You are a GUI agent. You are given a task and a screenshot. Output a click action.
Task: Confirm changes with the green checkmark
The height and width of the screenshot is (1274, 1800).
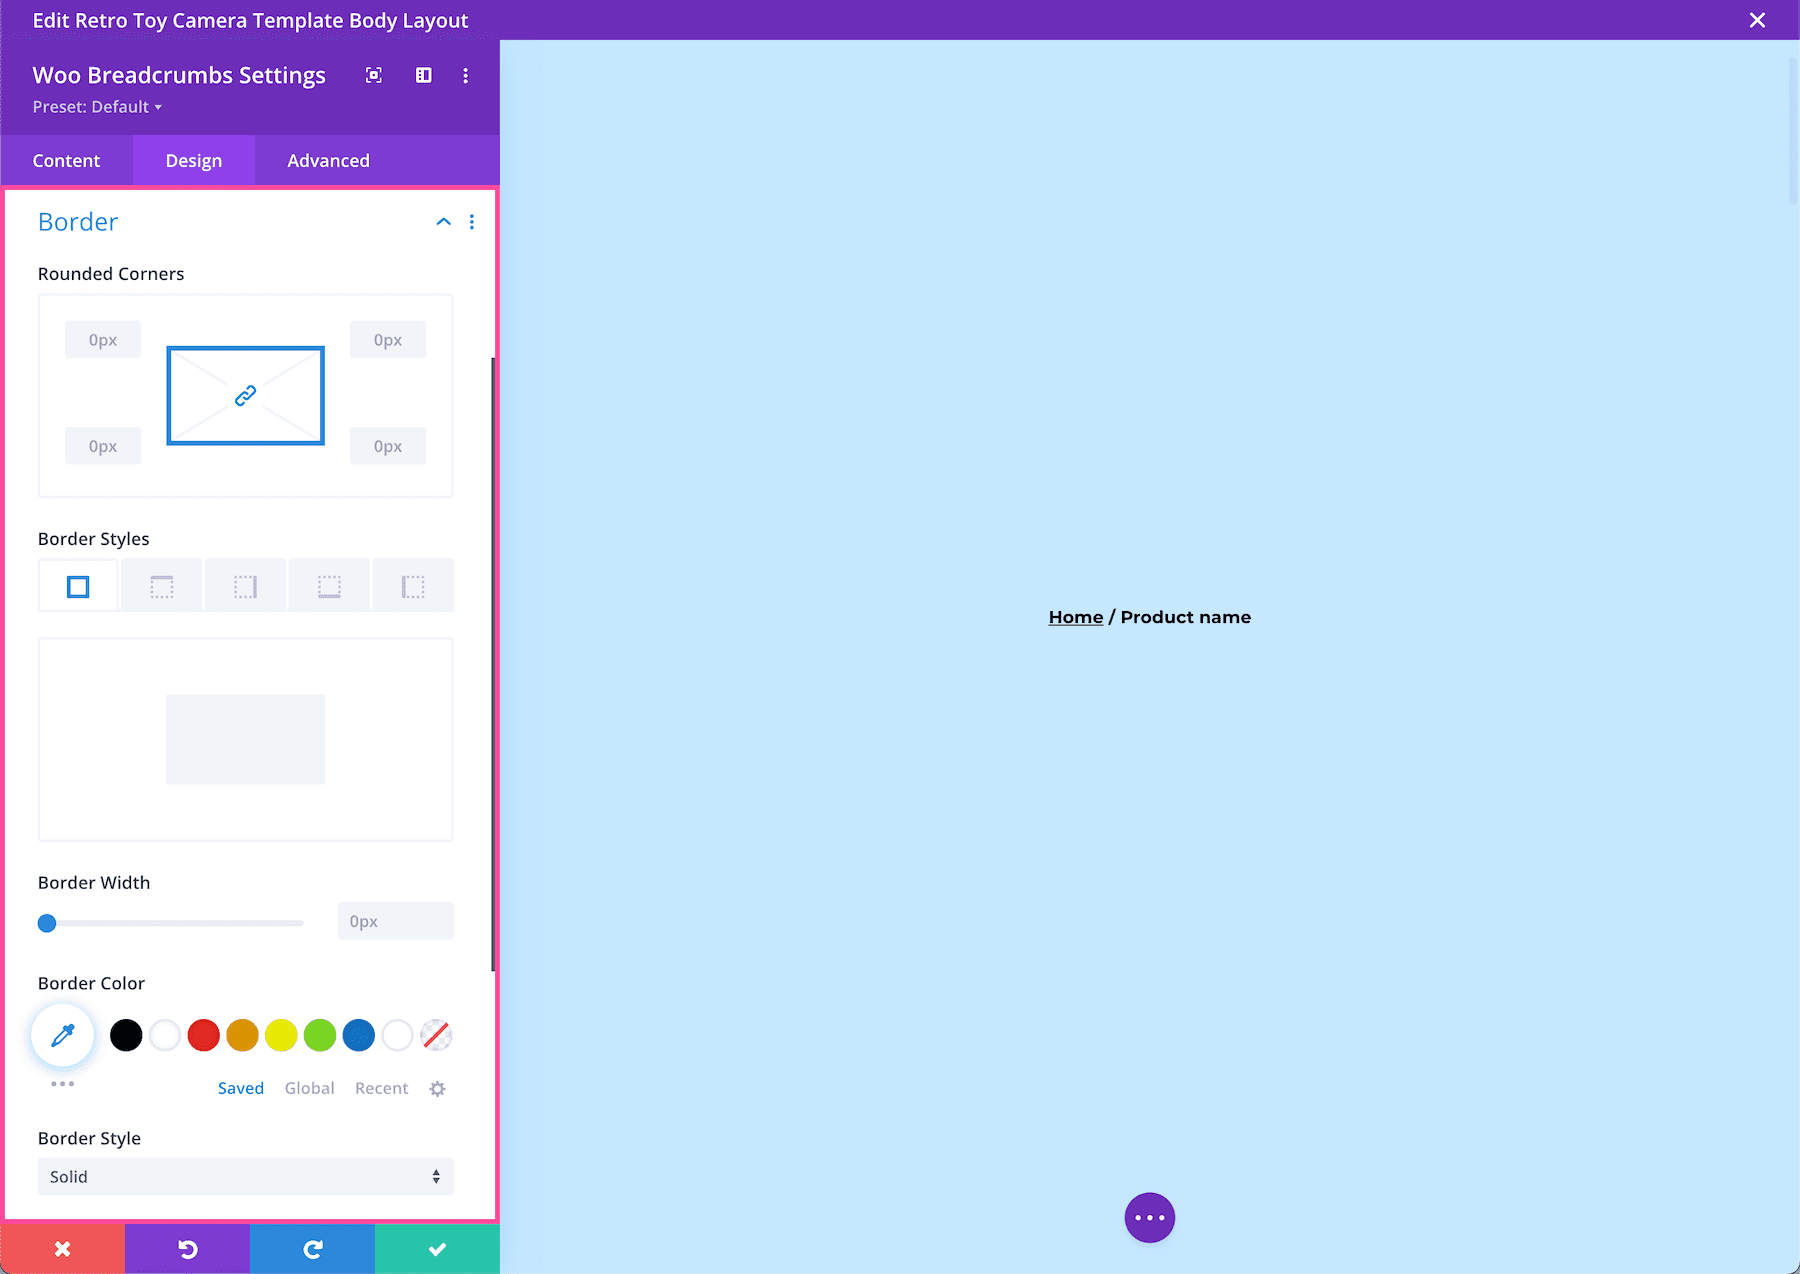pyautogui.click(x=437, y=1248)
